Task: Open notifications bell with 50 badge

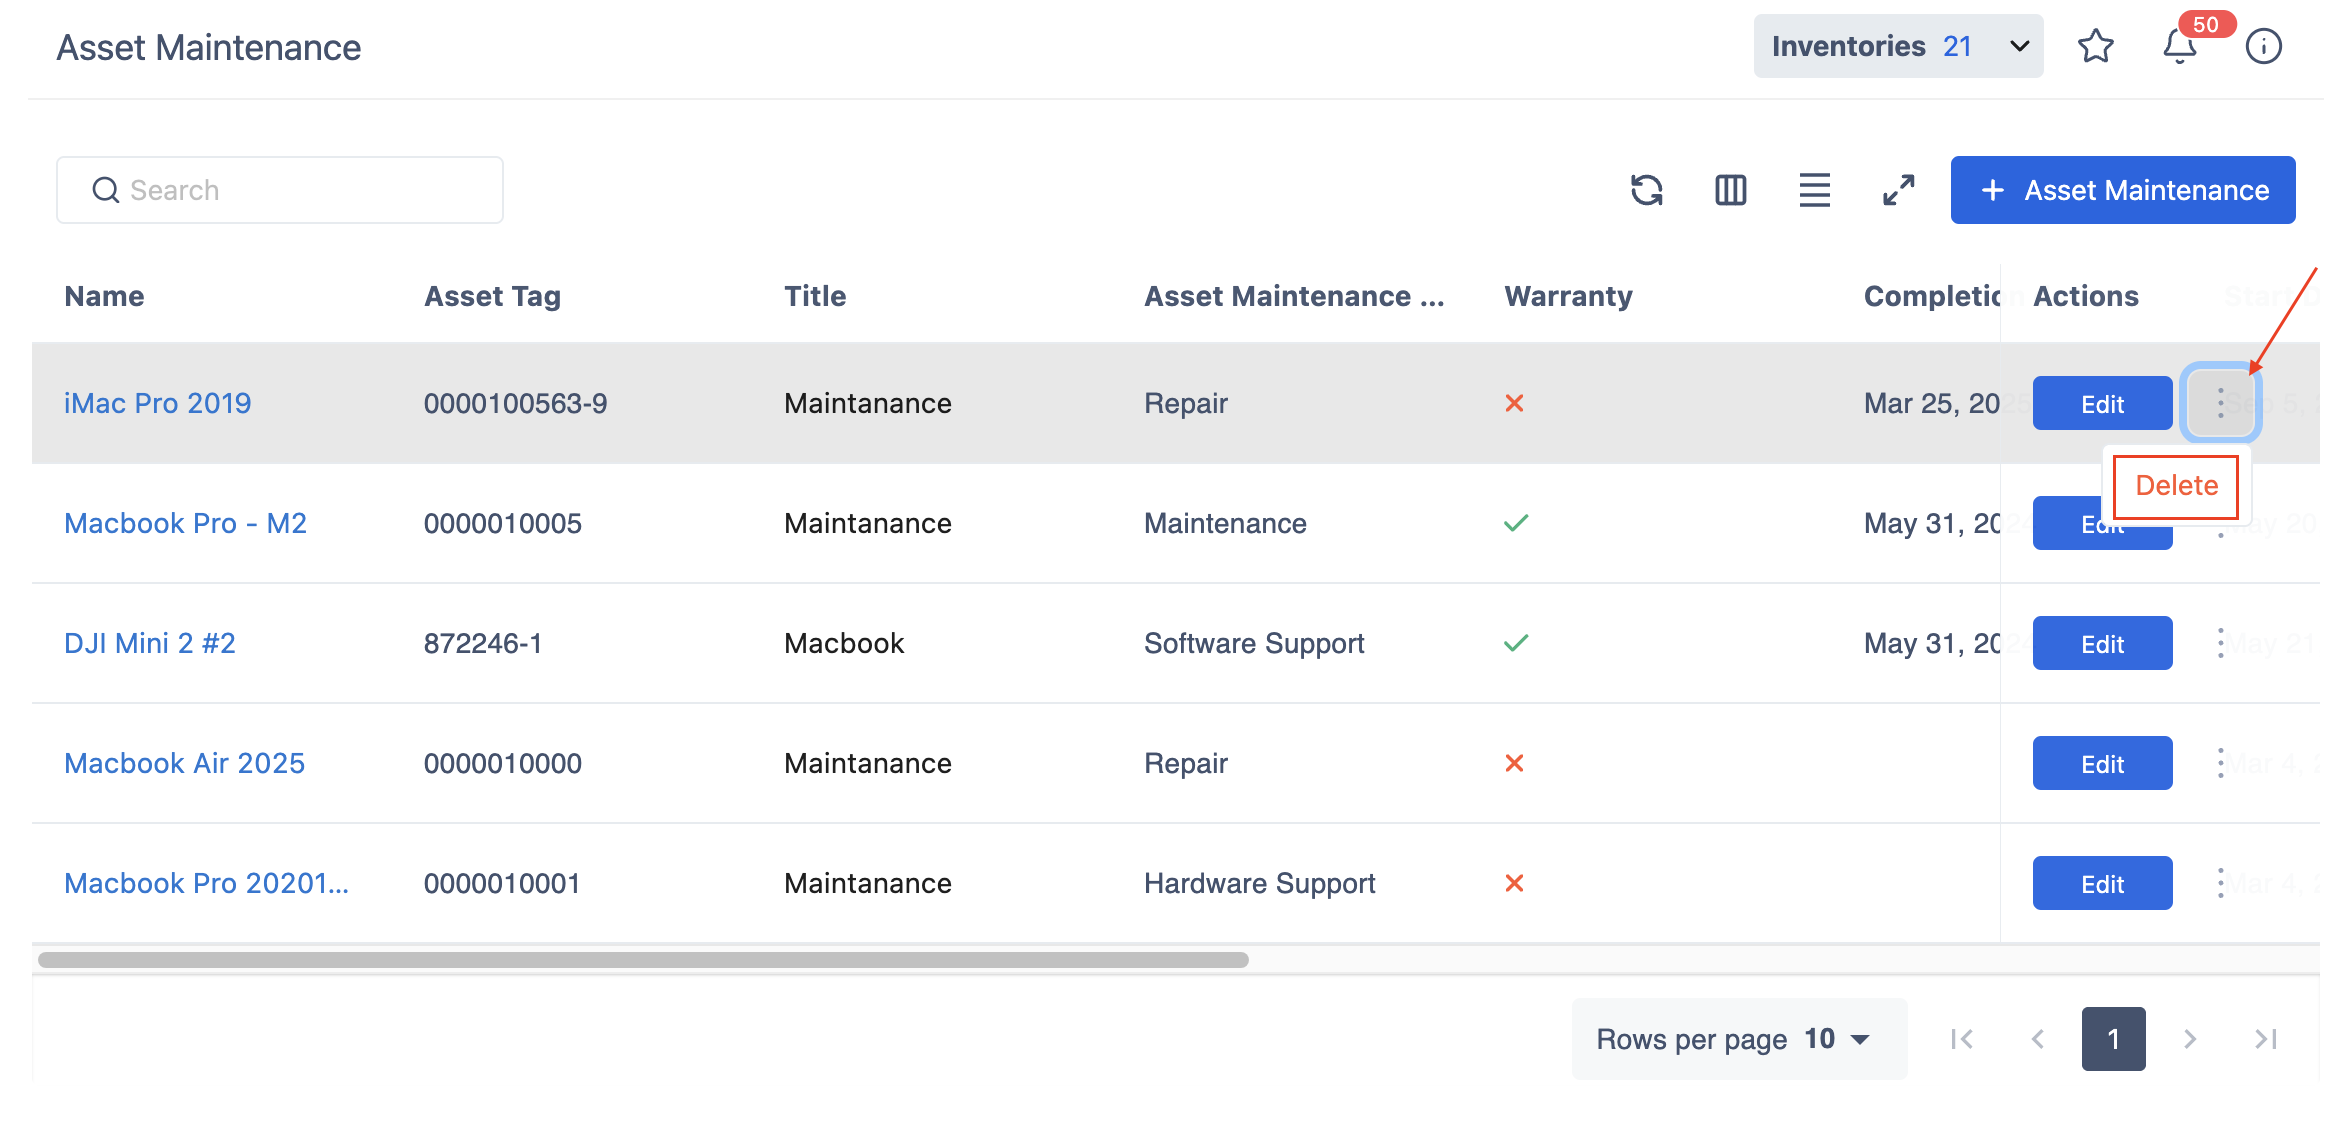Action: click(x=2180, y=46)
